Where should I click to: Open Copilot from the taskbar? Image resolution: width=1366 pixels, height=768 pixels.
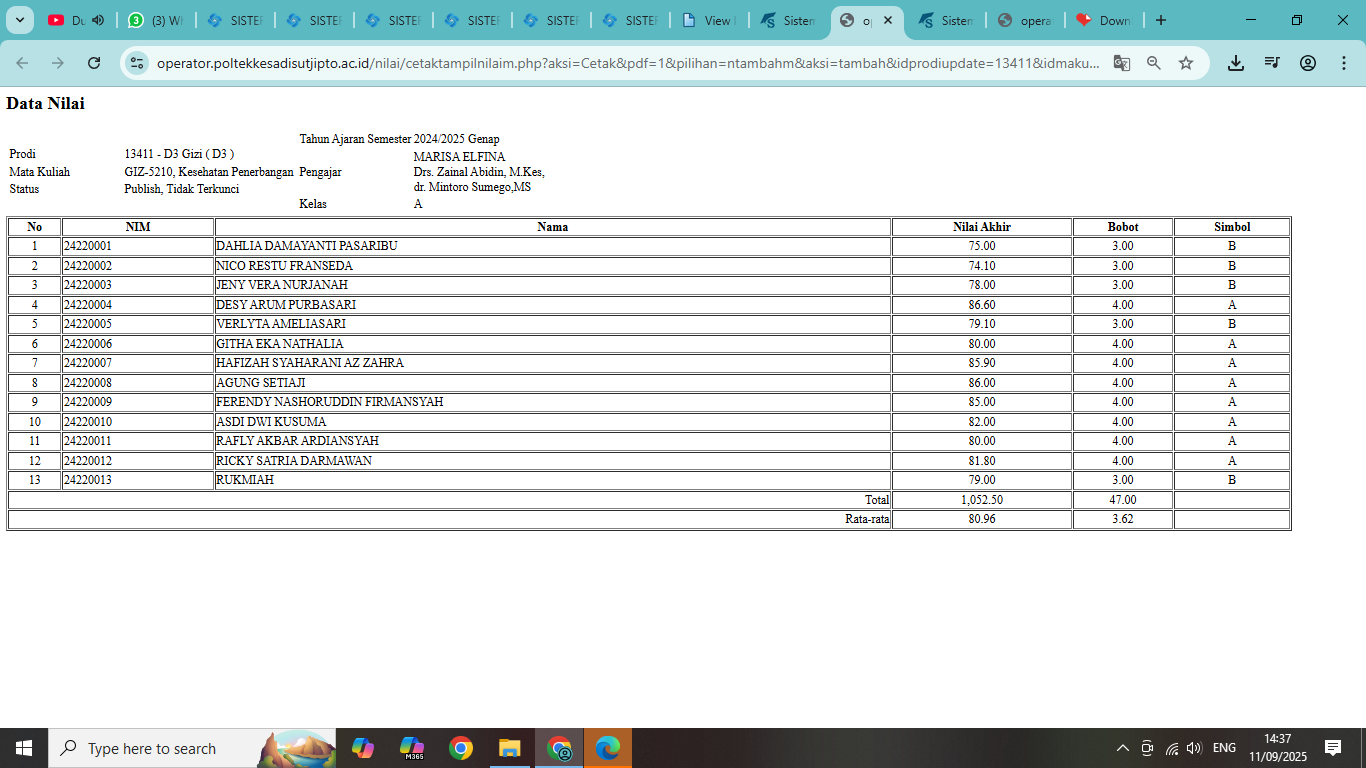pos(363,748)
